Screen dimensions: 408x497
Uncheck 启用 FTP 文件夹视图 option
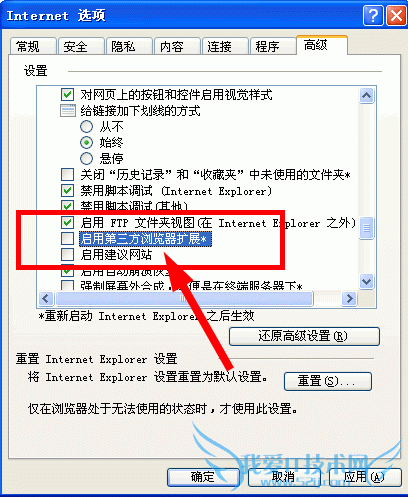pos(68,222)
